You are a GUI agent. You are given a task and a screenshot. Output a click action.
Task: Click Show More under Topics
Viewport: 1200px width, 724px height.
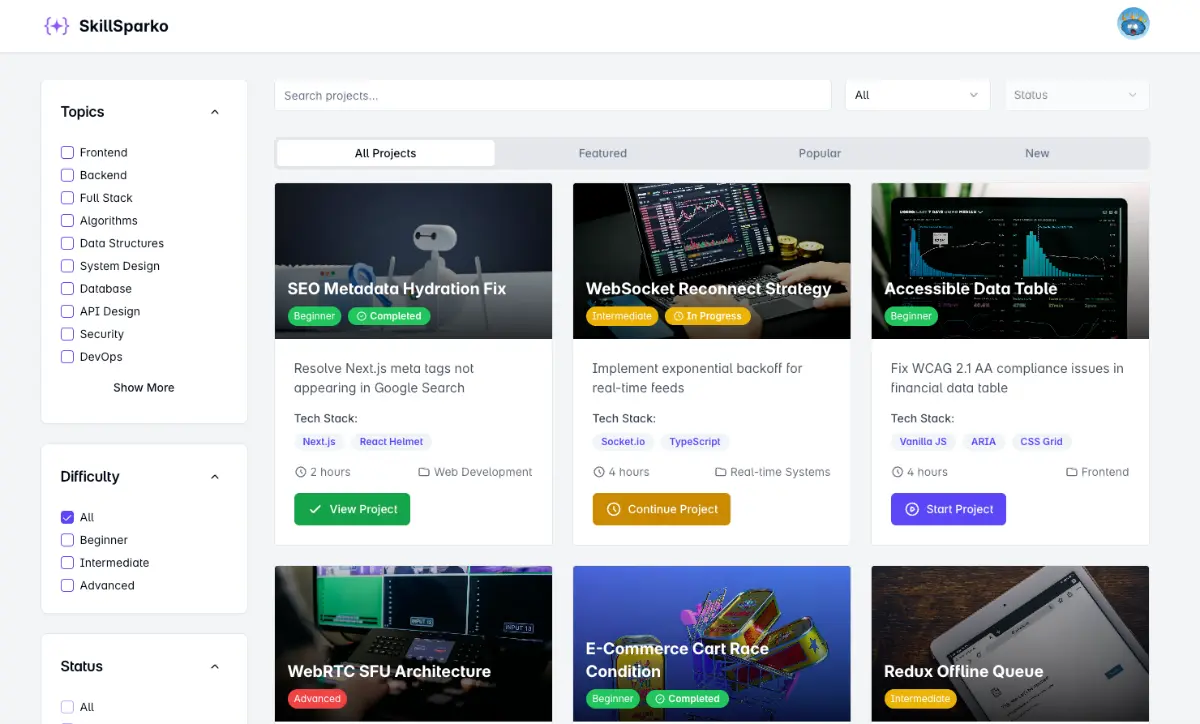click(143, 388)
